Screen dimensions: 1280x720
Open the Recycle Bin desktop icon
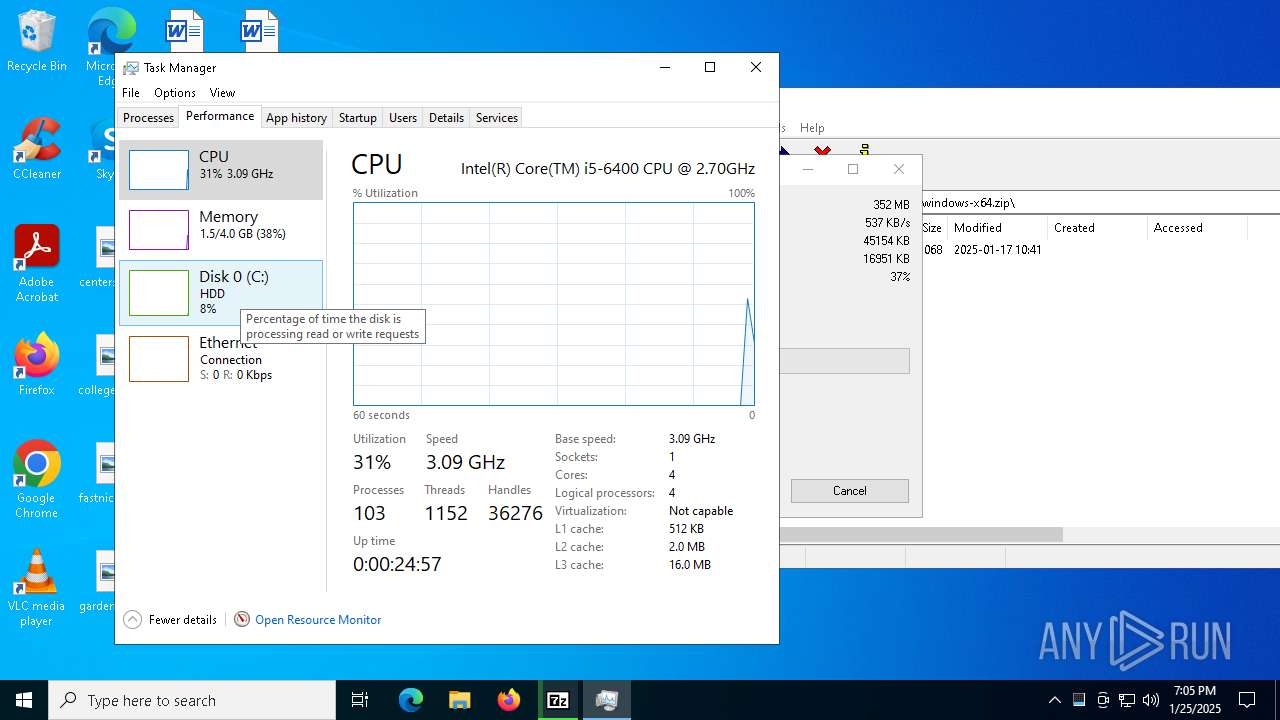point(36,40)
